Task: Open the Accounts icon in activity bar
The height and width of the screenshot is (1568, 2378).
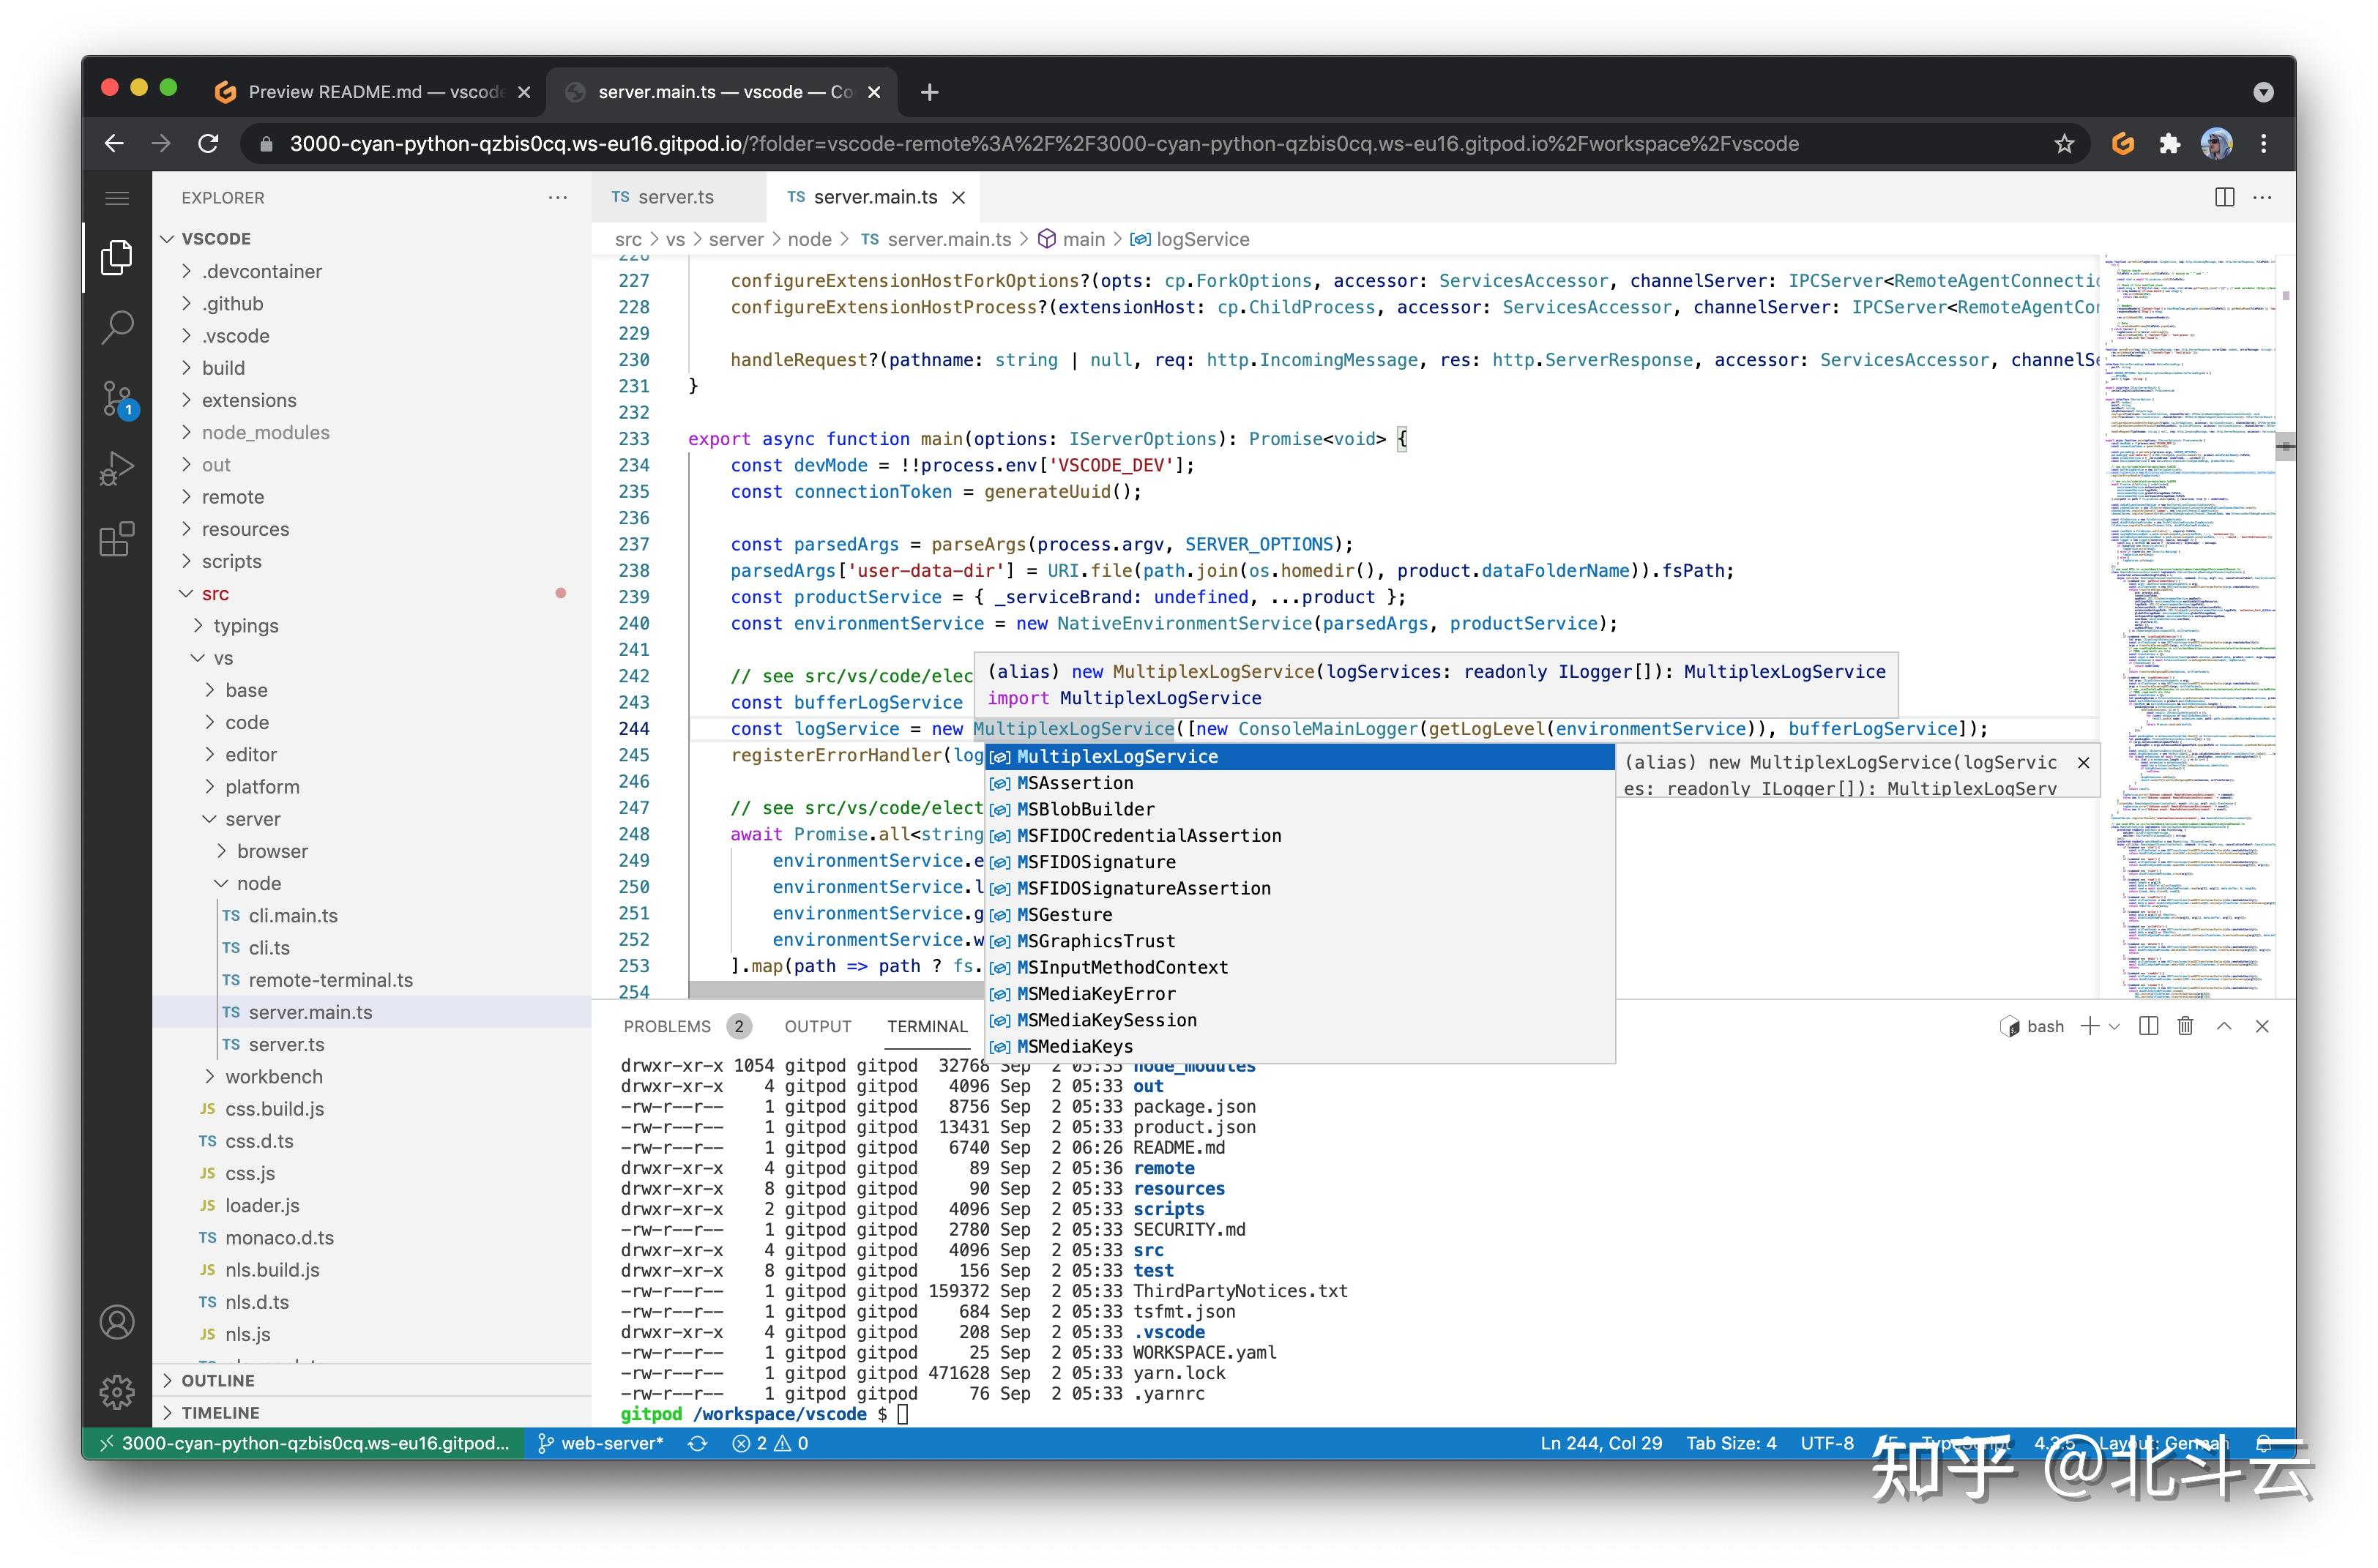Action: pos(117,1322)
